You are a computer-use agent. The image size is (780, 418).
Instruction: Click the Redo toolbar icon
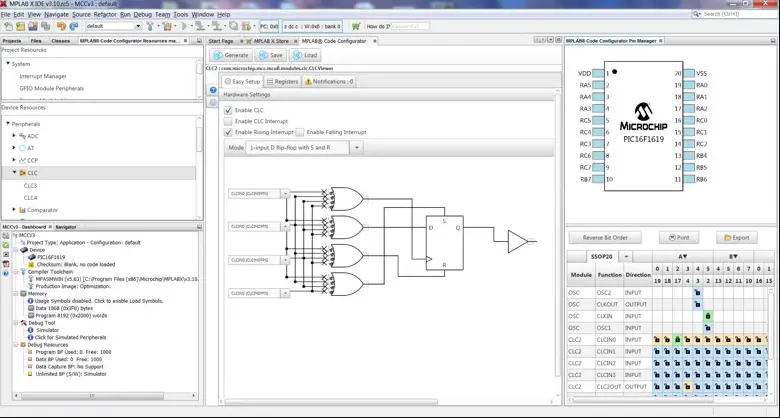coord(74,26)
